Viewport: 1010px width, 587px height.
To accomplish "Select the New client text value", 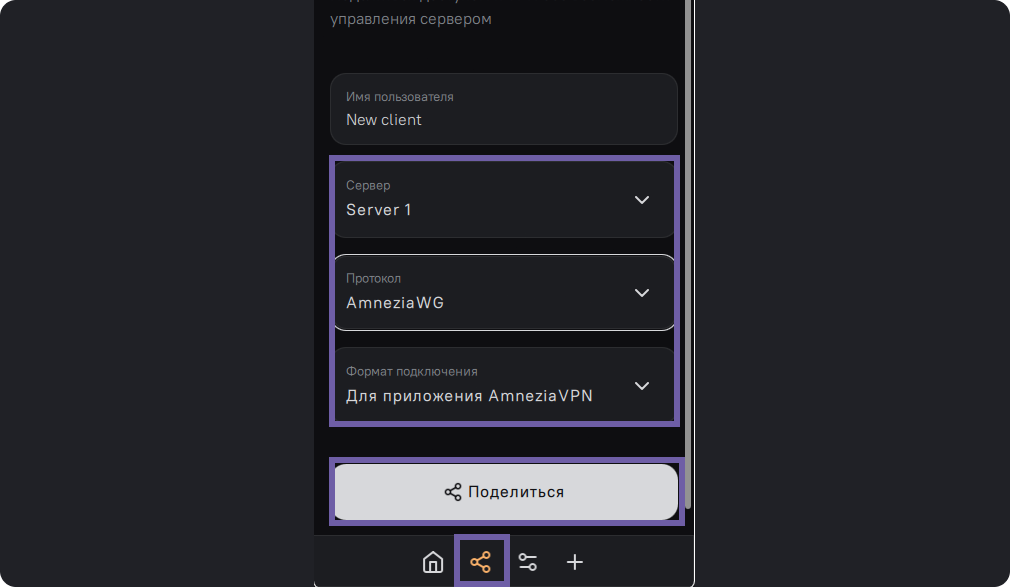I will [x=384, y=120].
